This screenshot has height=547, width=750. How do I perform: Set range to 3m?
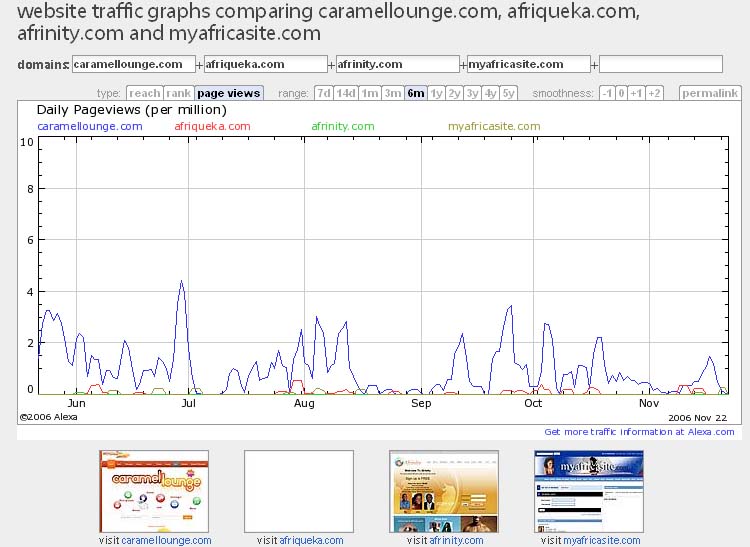[393, 93]
